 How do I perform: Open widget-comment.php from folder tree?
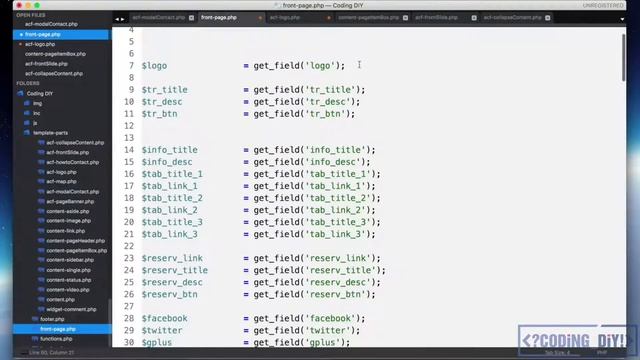tap(71, 309)
